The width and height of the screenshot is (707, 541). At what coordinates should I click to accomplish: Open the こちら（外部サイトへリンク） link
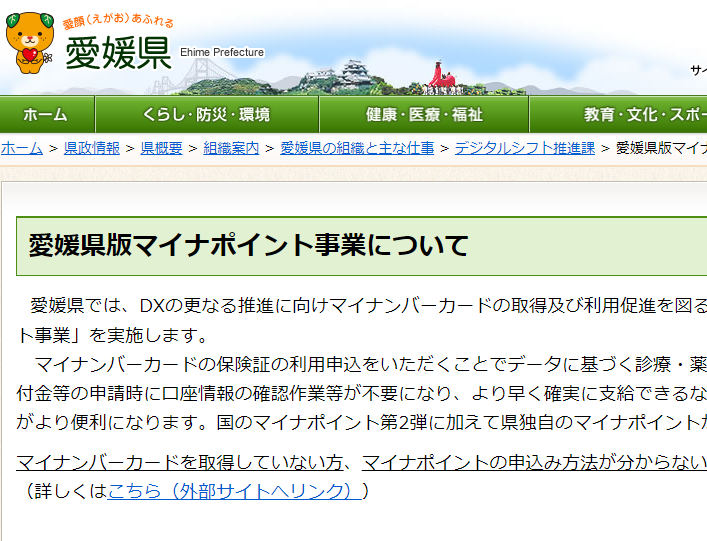pyautogui.click(x=234, y=491)
